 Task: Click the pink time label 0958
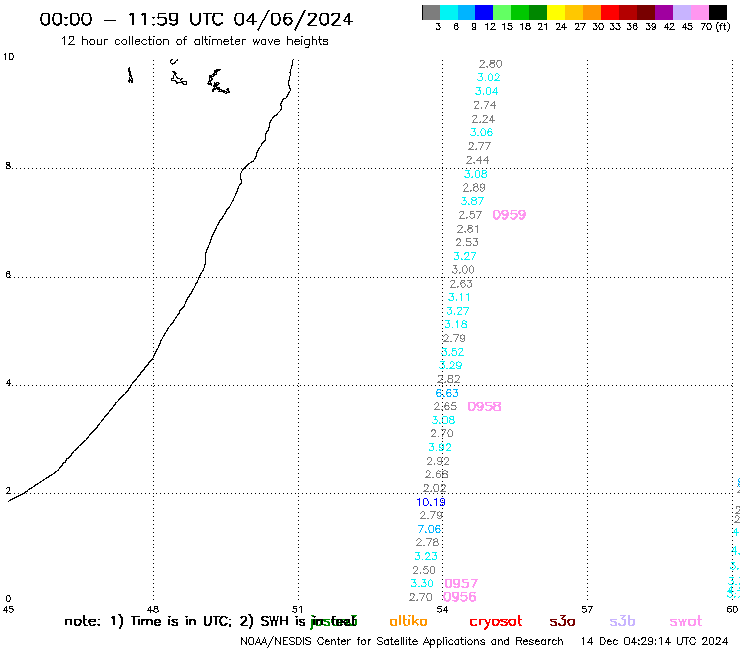coord(484,406)
